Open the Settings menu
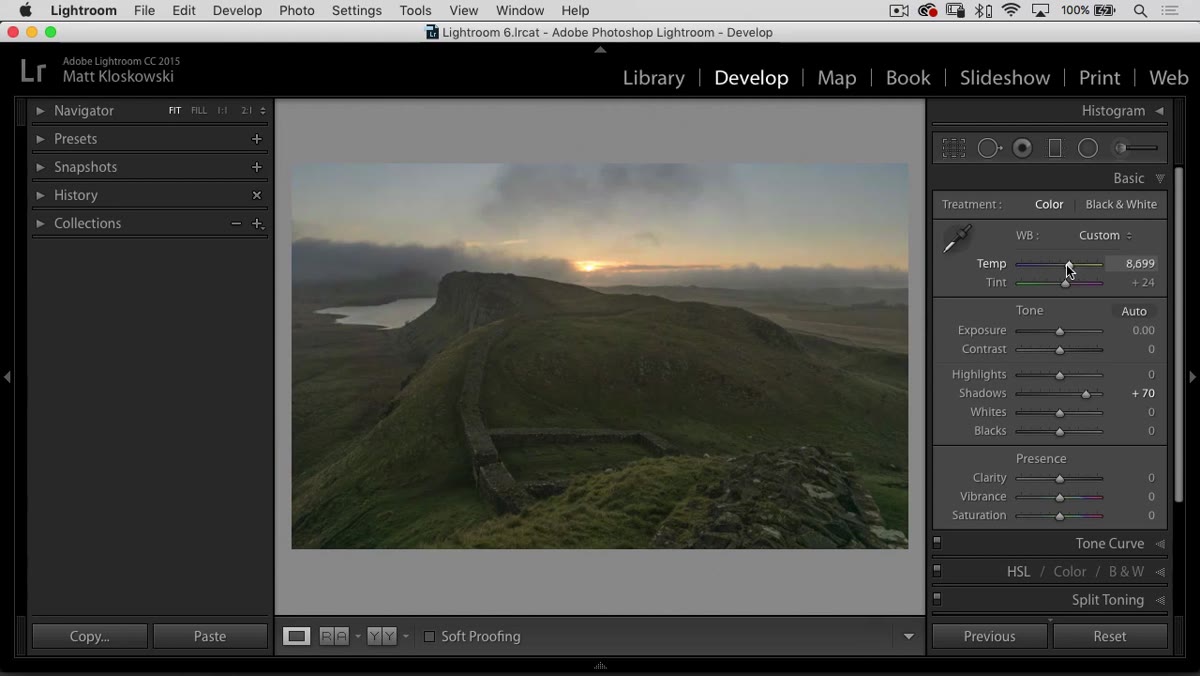 point(357,11)
